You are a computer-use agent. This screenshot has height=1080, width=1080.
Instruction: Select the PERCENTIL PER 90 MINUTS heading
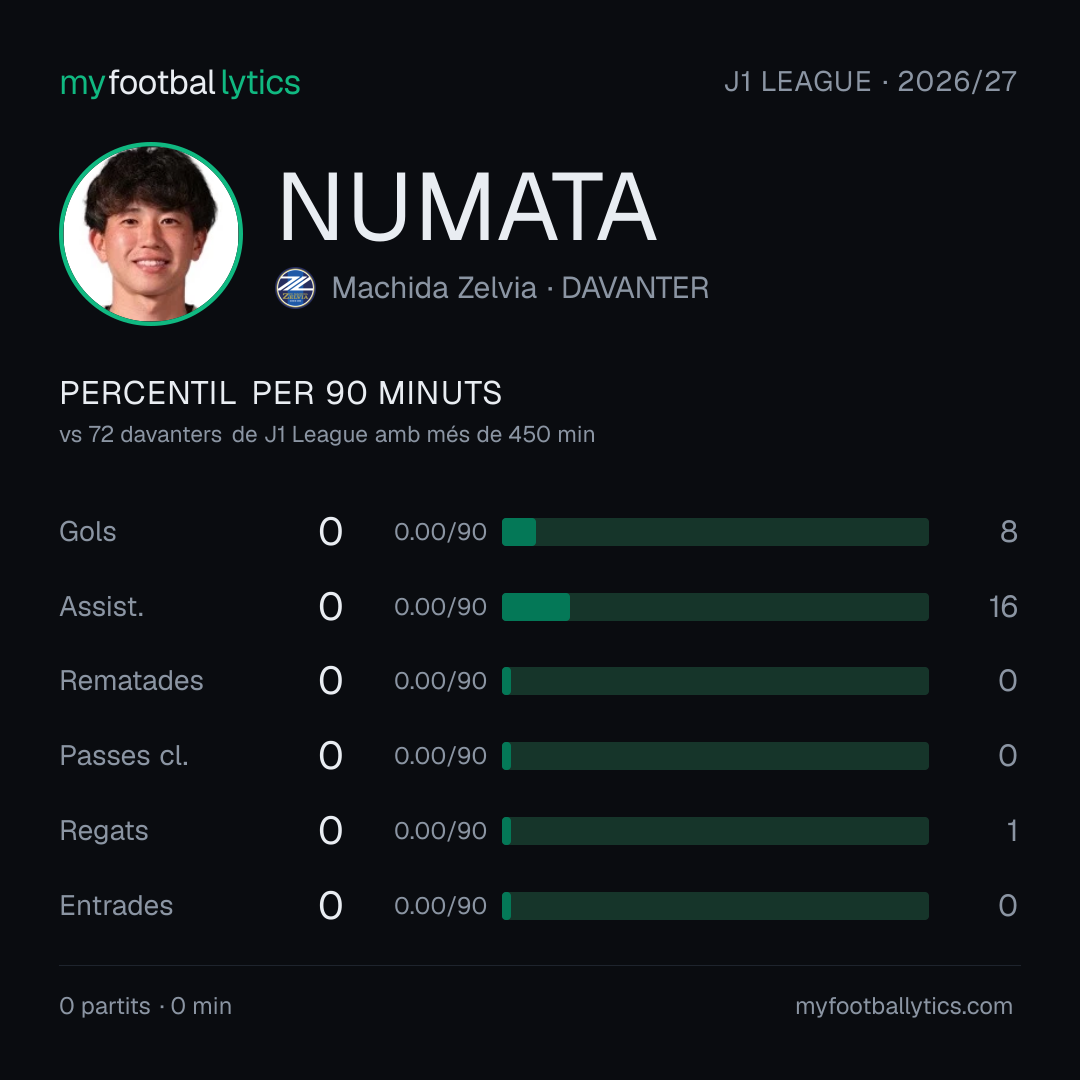280,393
